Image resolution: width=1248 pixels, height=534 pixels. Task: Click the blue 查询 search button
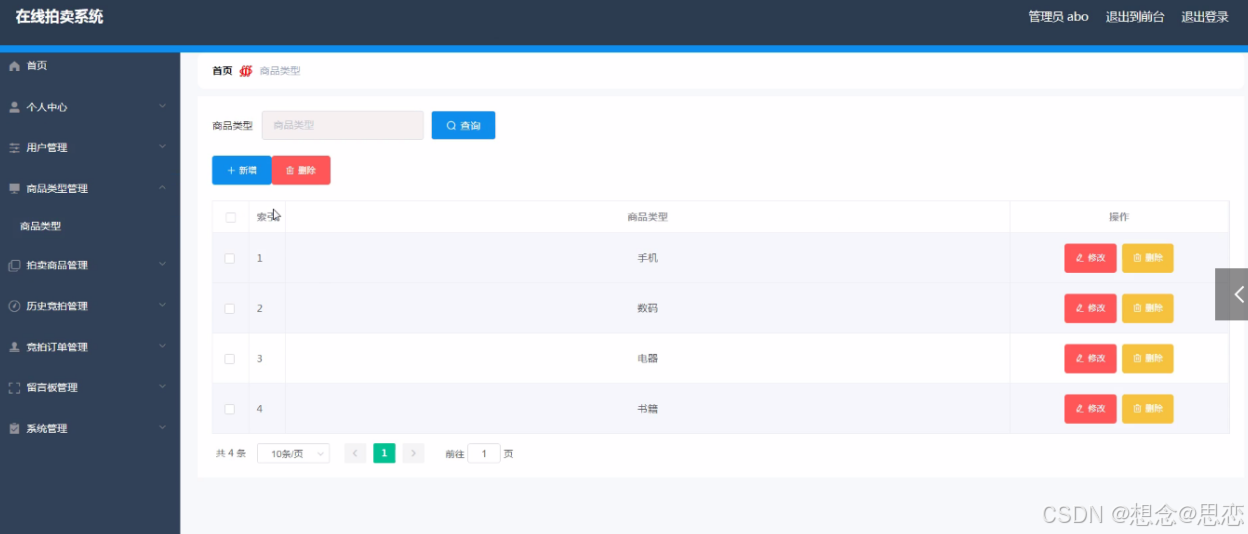click(x=463, y=125)
